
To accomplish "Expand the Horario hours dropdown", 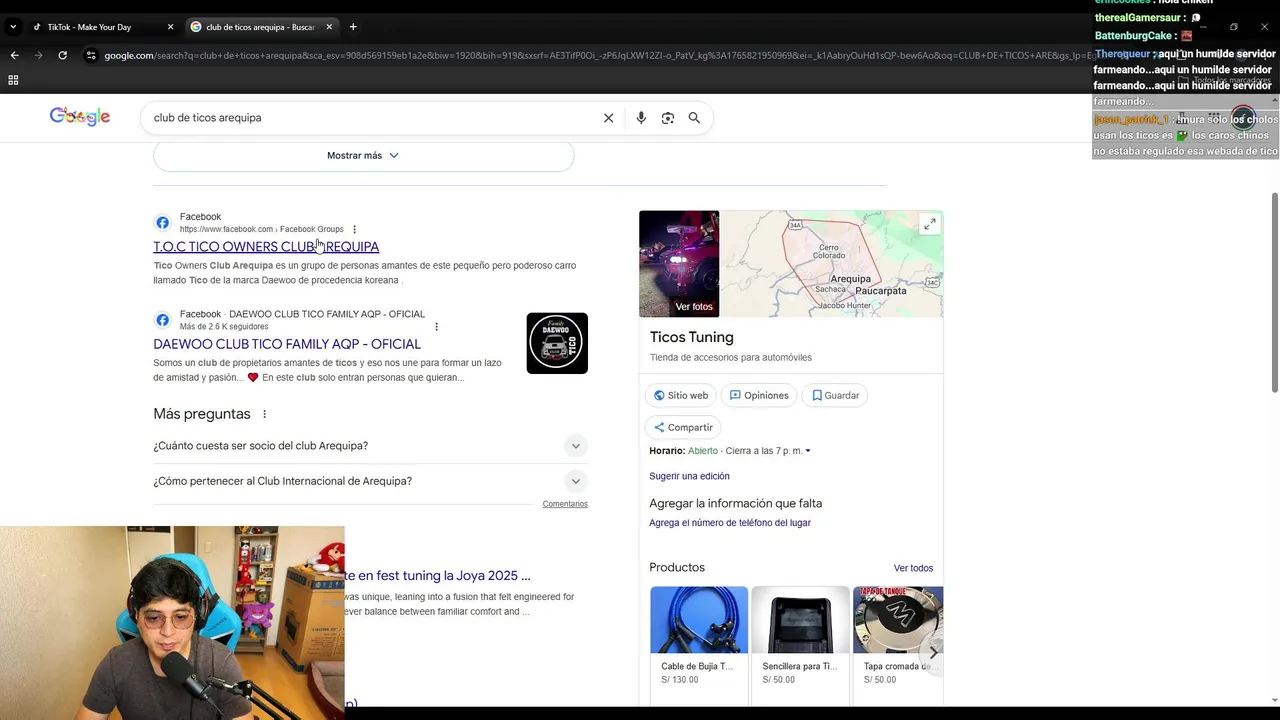I will pyautogui.click(x=808, y=451).
